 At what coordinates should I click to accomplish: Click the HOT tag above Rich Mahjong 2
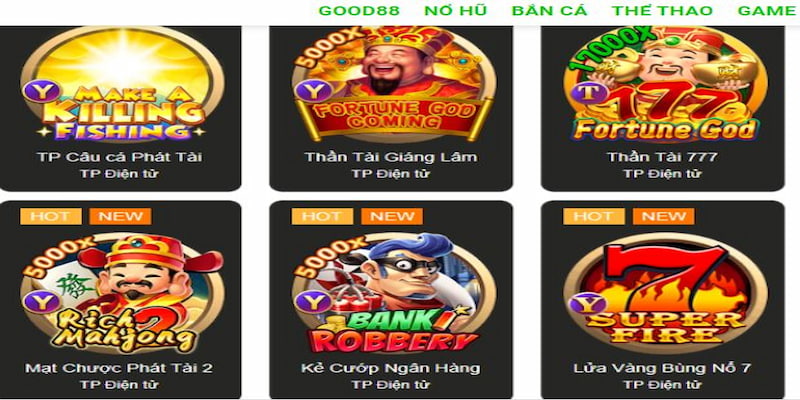[x=51, y=216]
